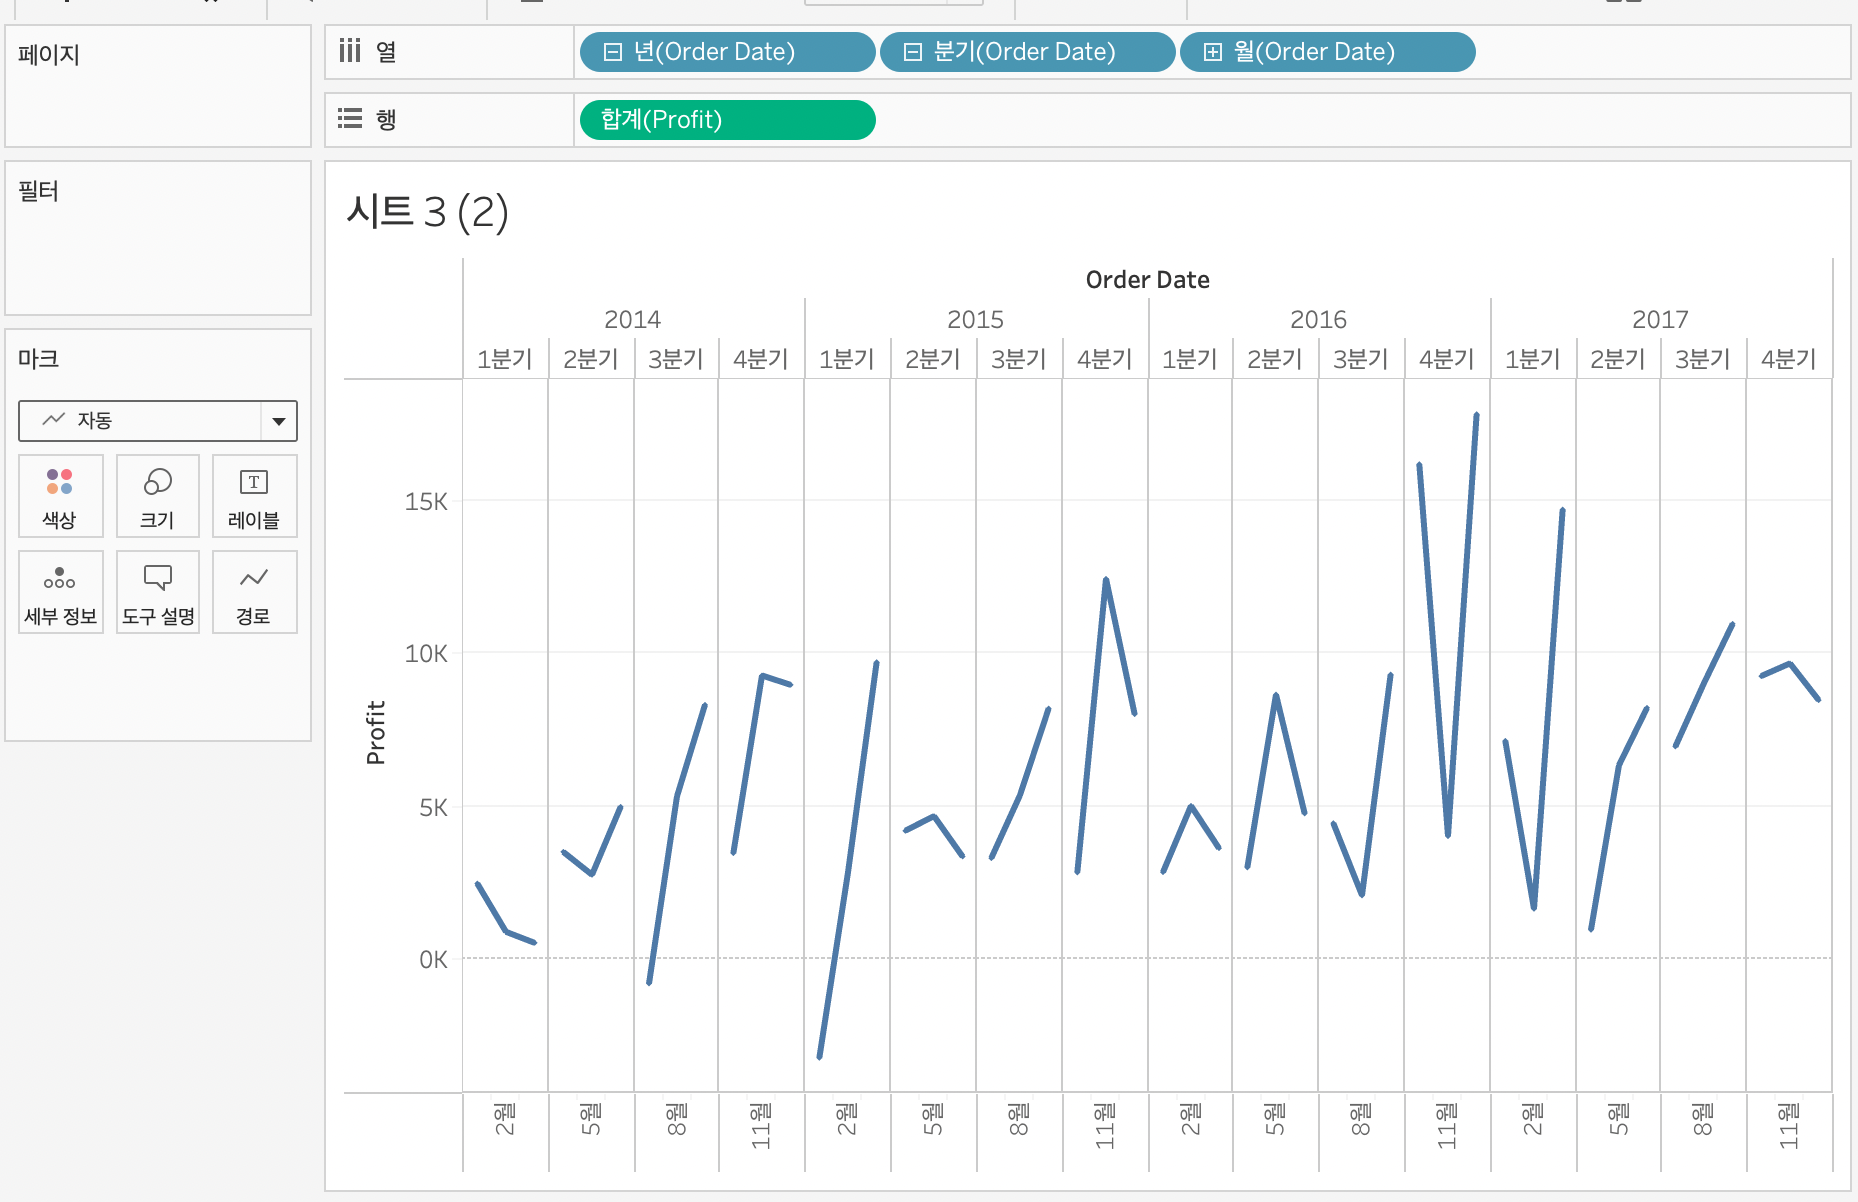Collapse the 년(Order Date) pill minus icon

(x=613, y=52)
